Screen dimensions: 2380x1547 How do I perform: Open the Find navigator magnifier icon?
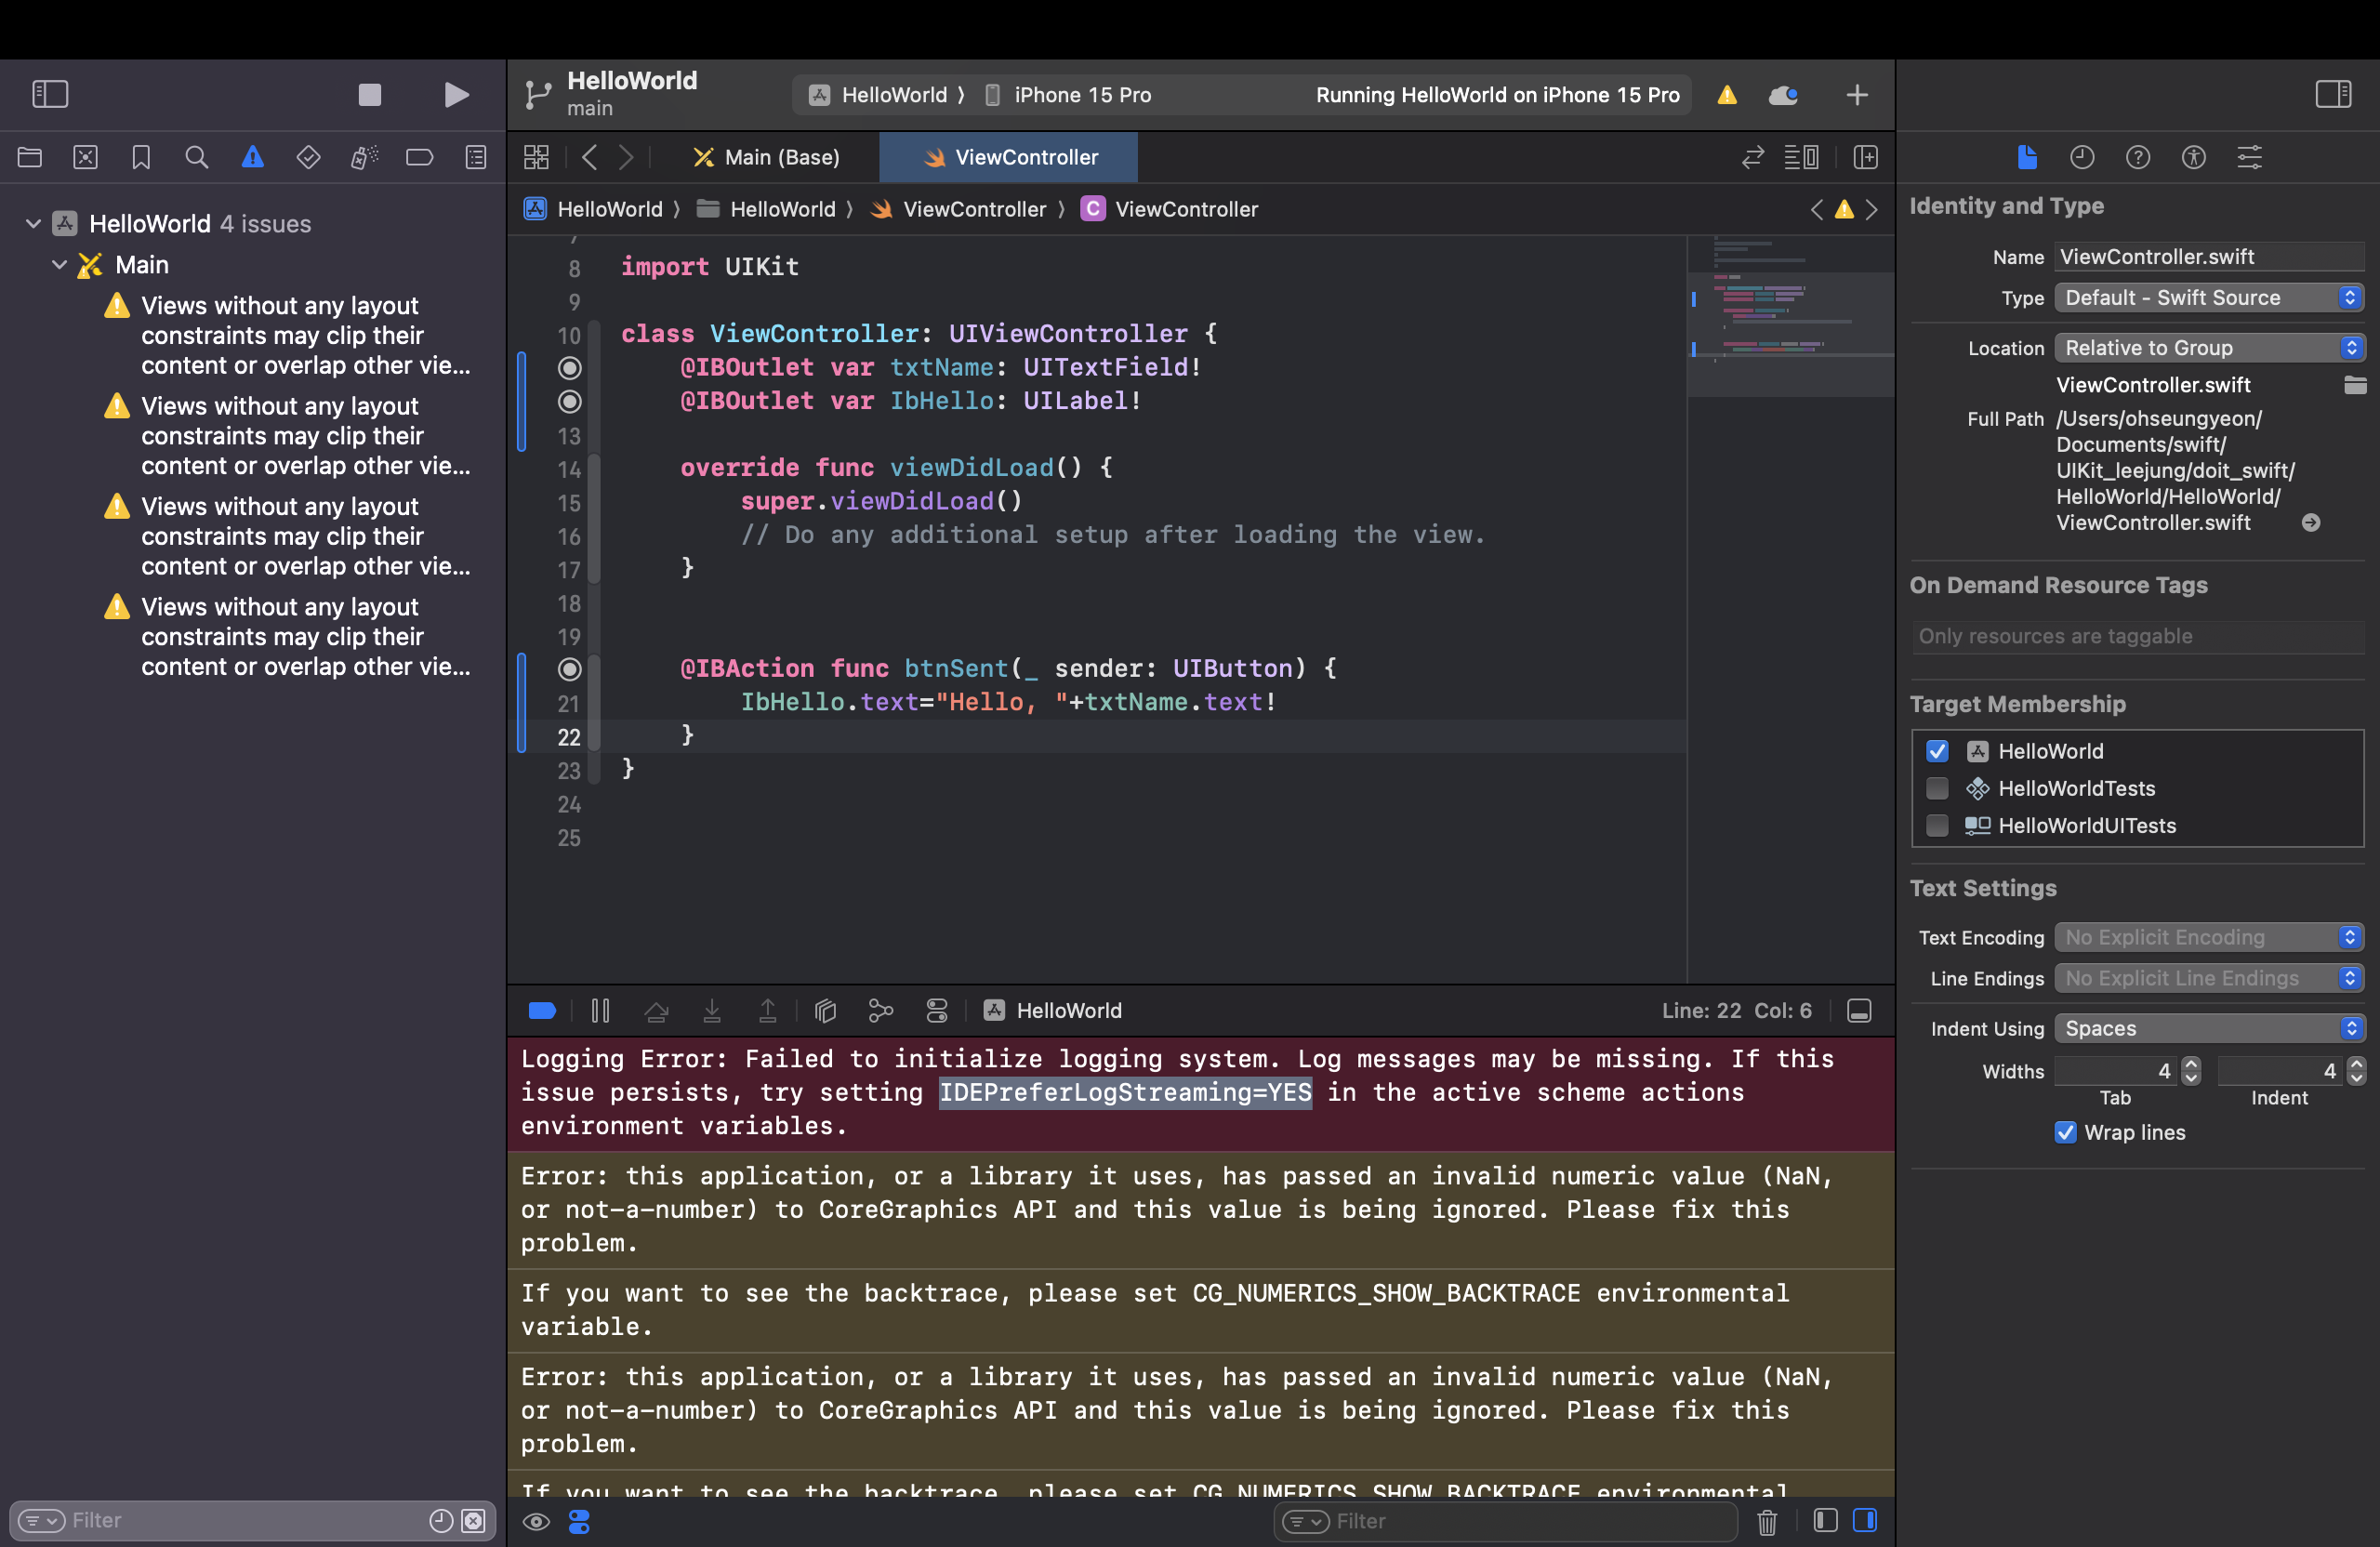197,157
